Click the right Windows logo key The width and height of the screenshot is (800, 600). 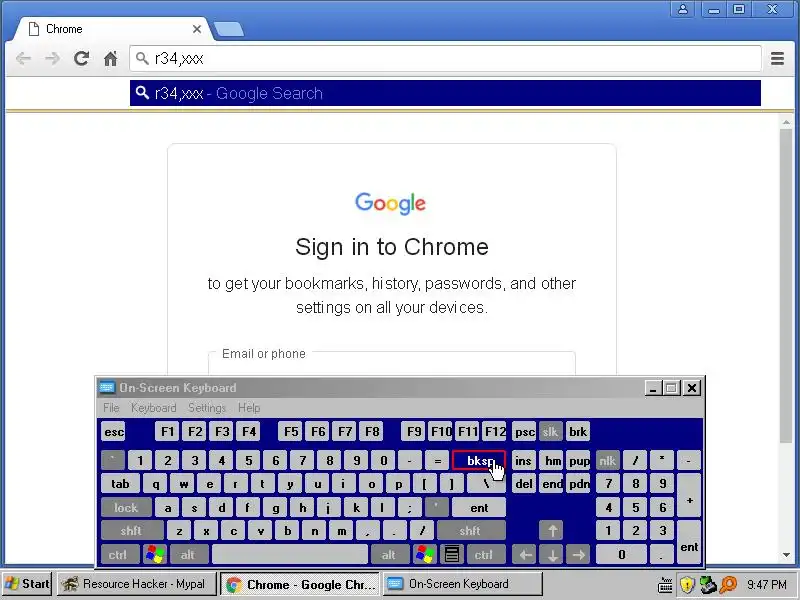click(x=424, y=555)
